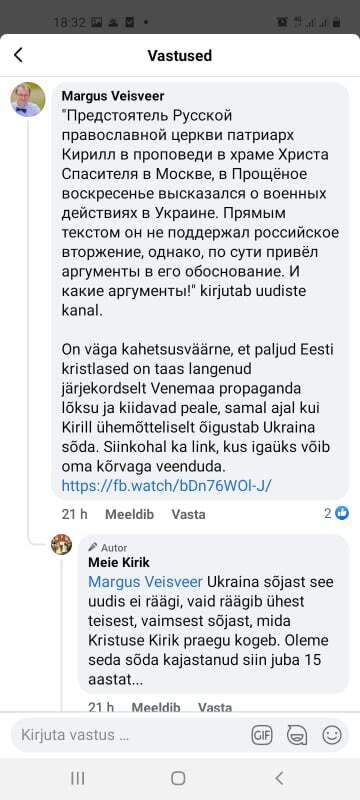Like Meie Kirik's reply via Meeldib
The width and height of the screenshot is (360, 800).
[156, 707]
